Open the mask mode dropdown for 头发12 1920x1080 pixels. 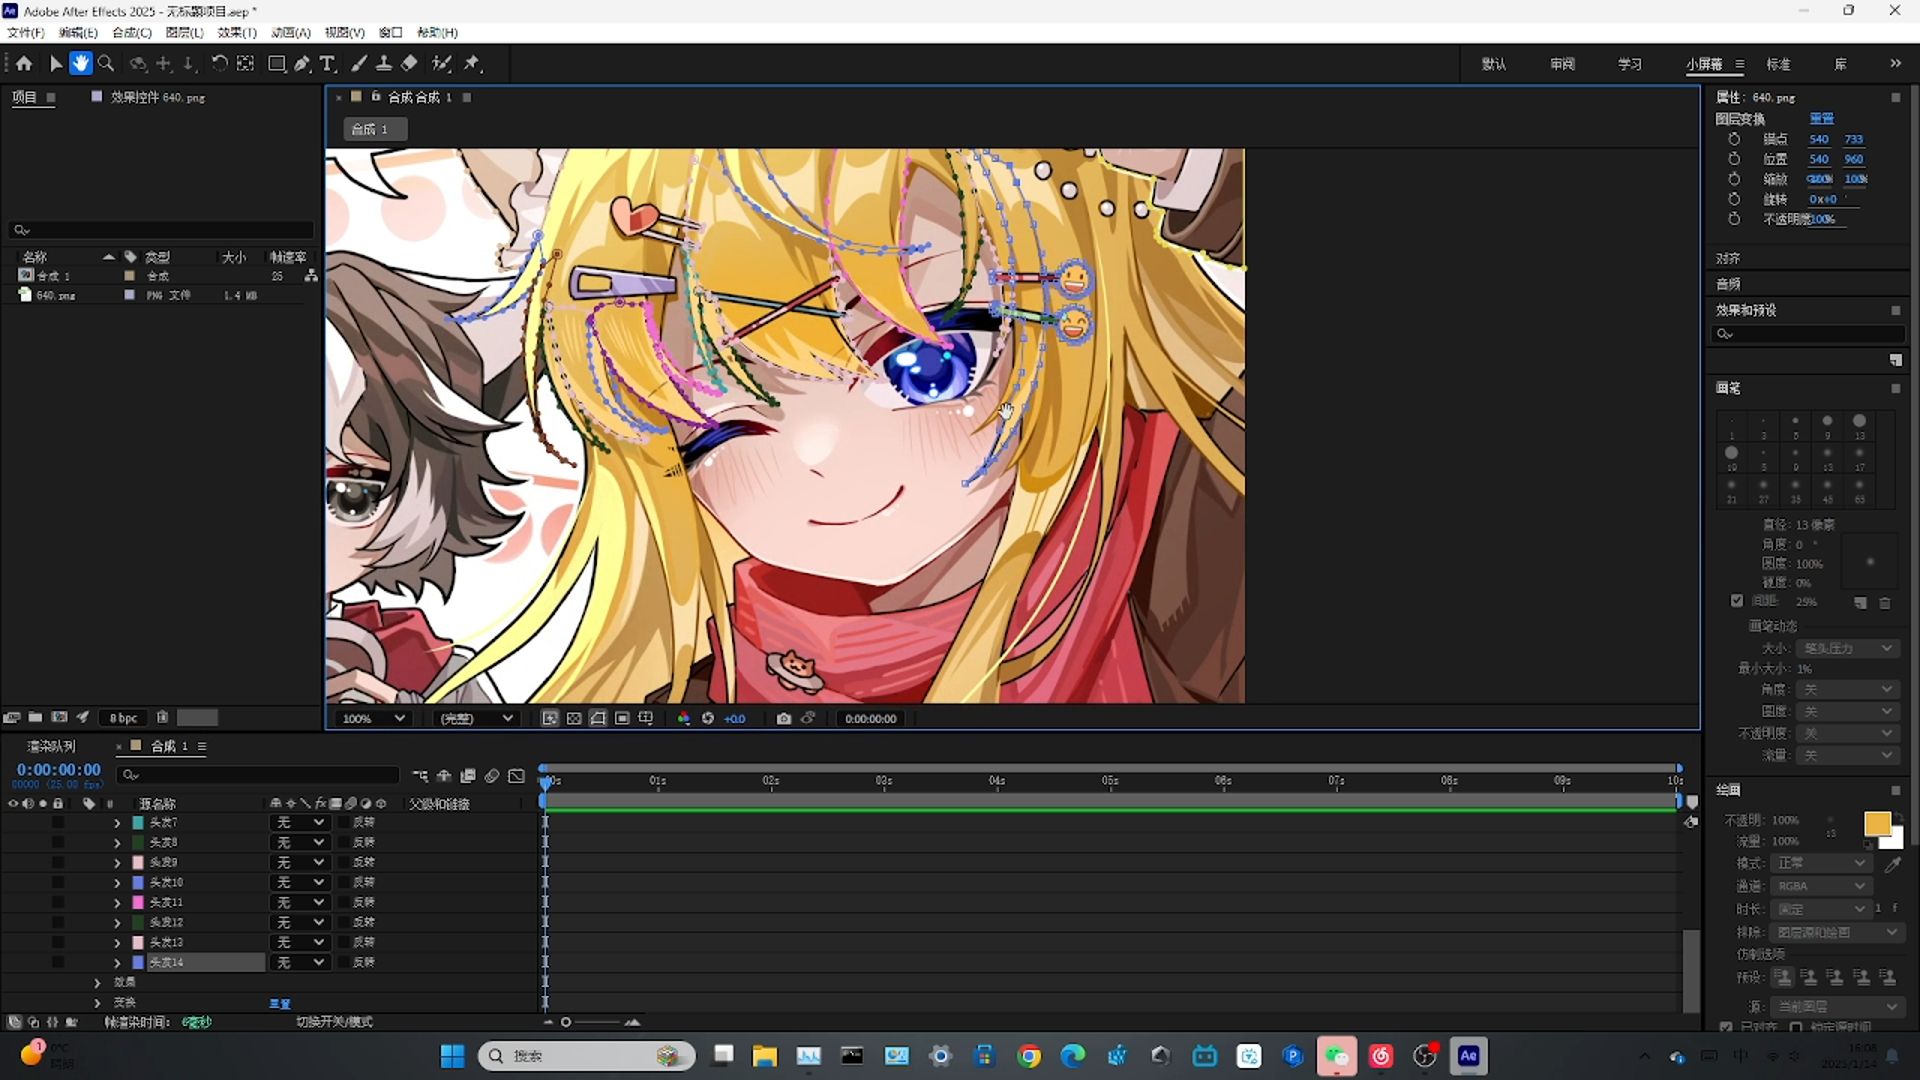coord(299,922)
